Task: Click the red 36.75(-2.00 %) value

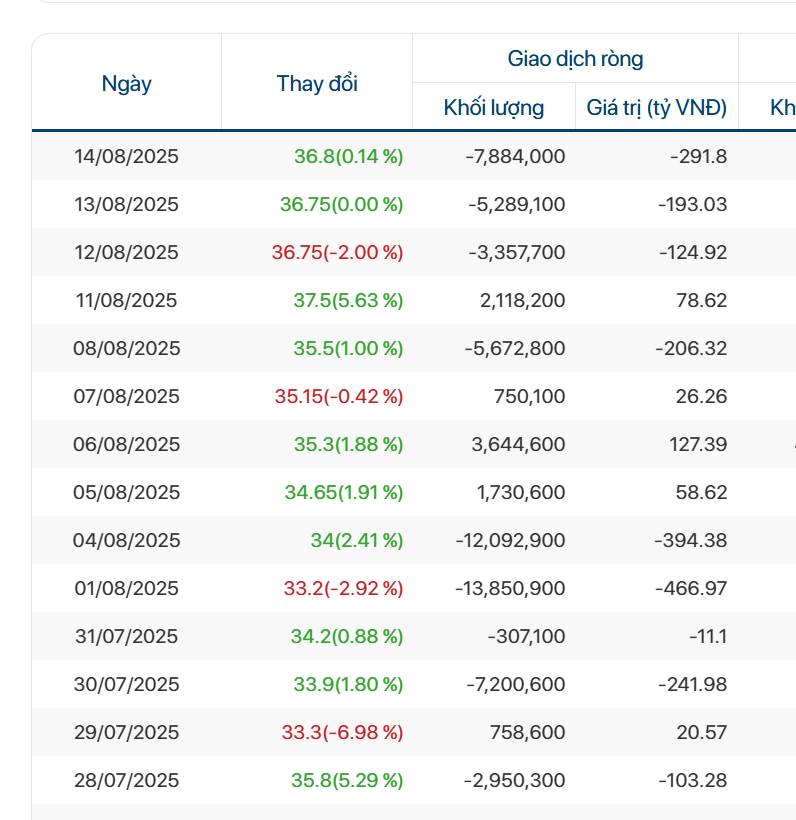Action: tap(337, 252)
